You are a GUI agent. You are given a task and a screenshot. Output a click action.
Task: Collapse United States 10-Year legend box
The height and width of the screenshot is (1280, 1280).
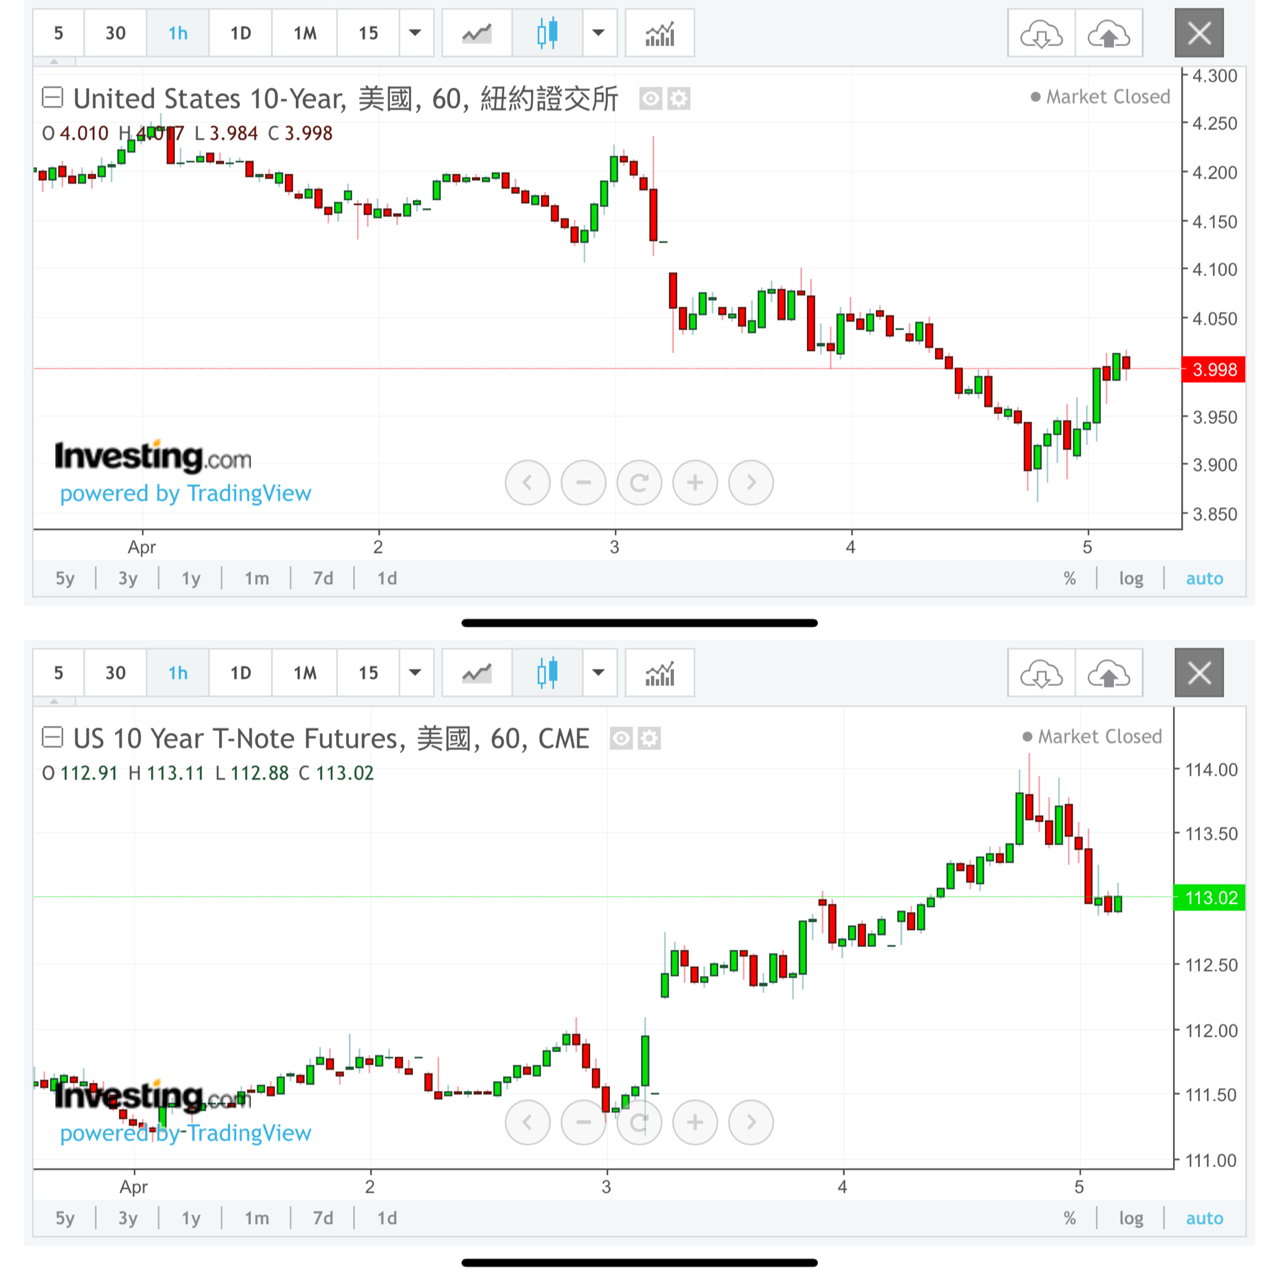tap(53, 98)
